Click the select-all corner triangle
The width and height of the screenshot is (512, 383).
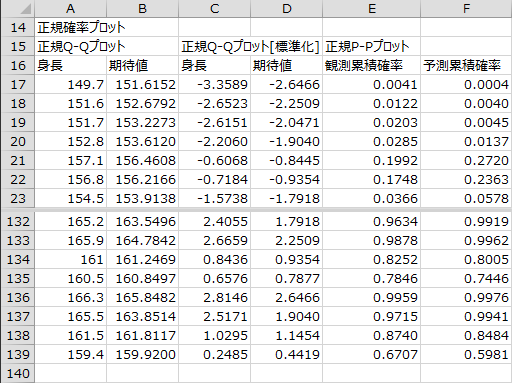[x=25, y=8]
